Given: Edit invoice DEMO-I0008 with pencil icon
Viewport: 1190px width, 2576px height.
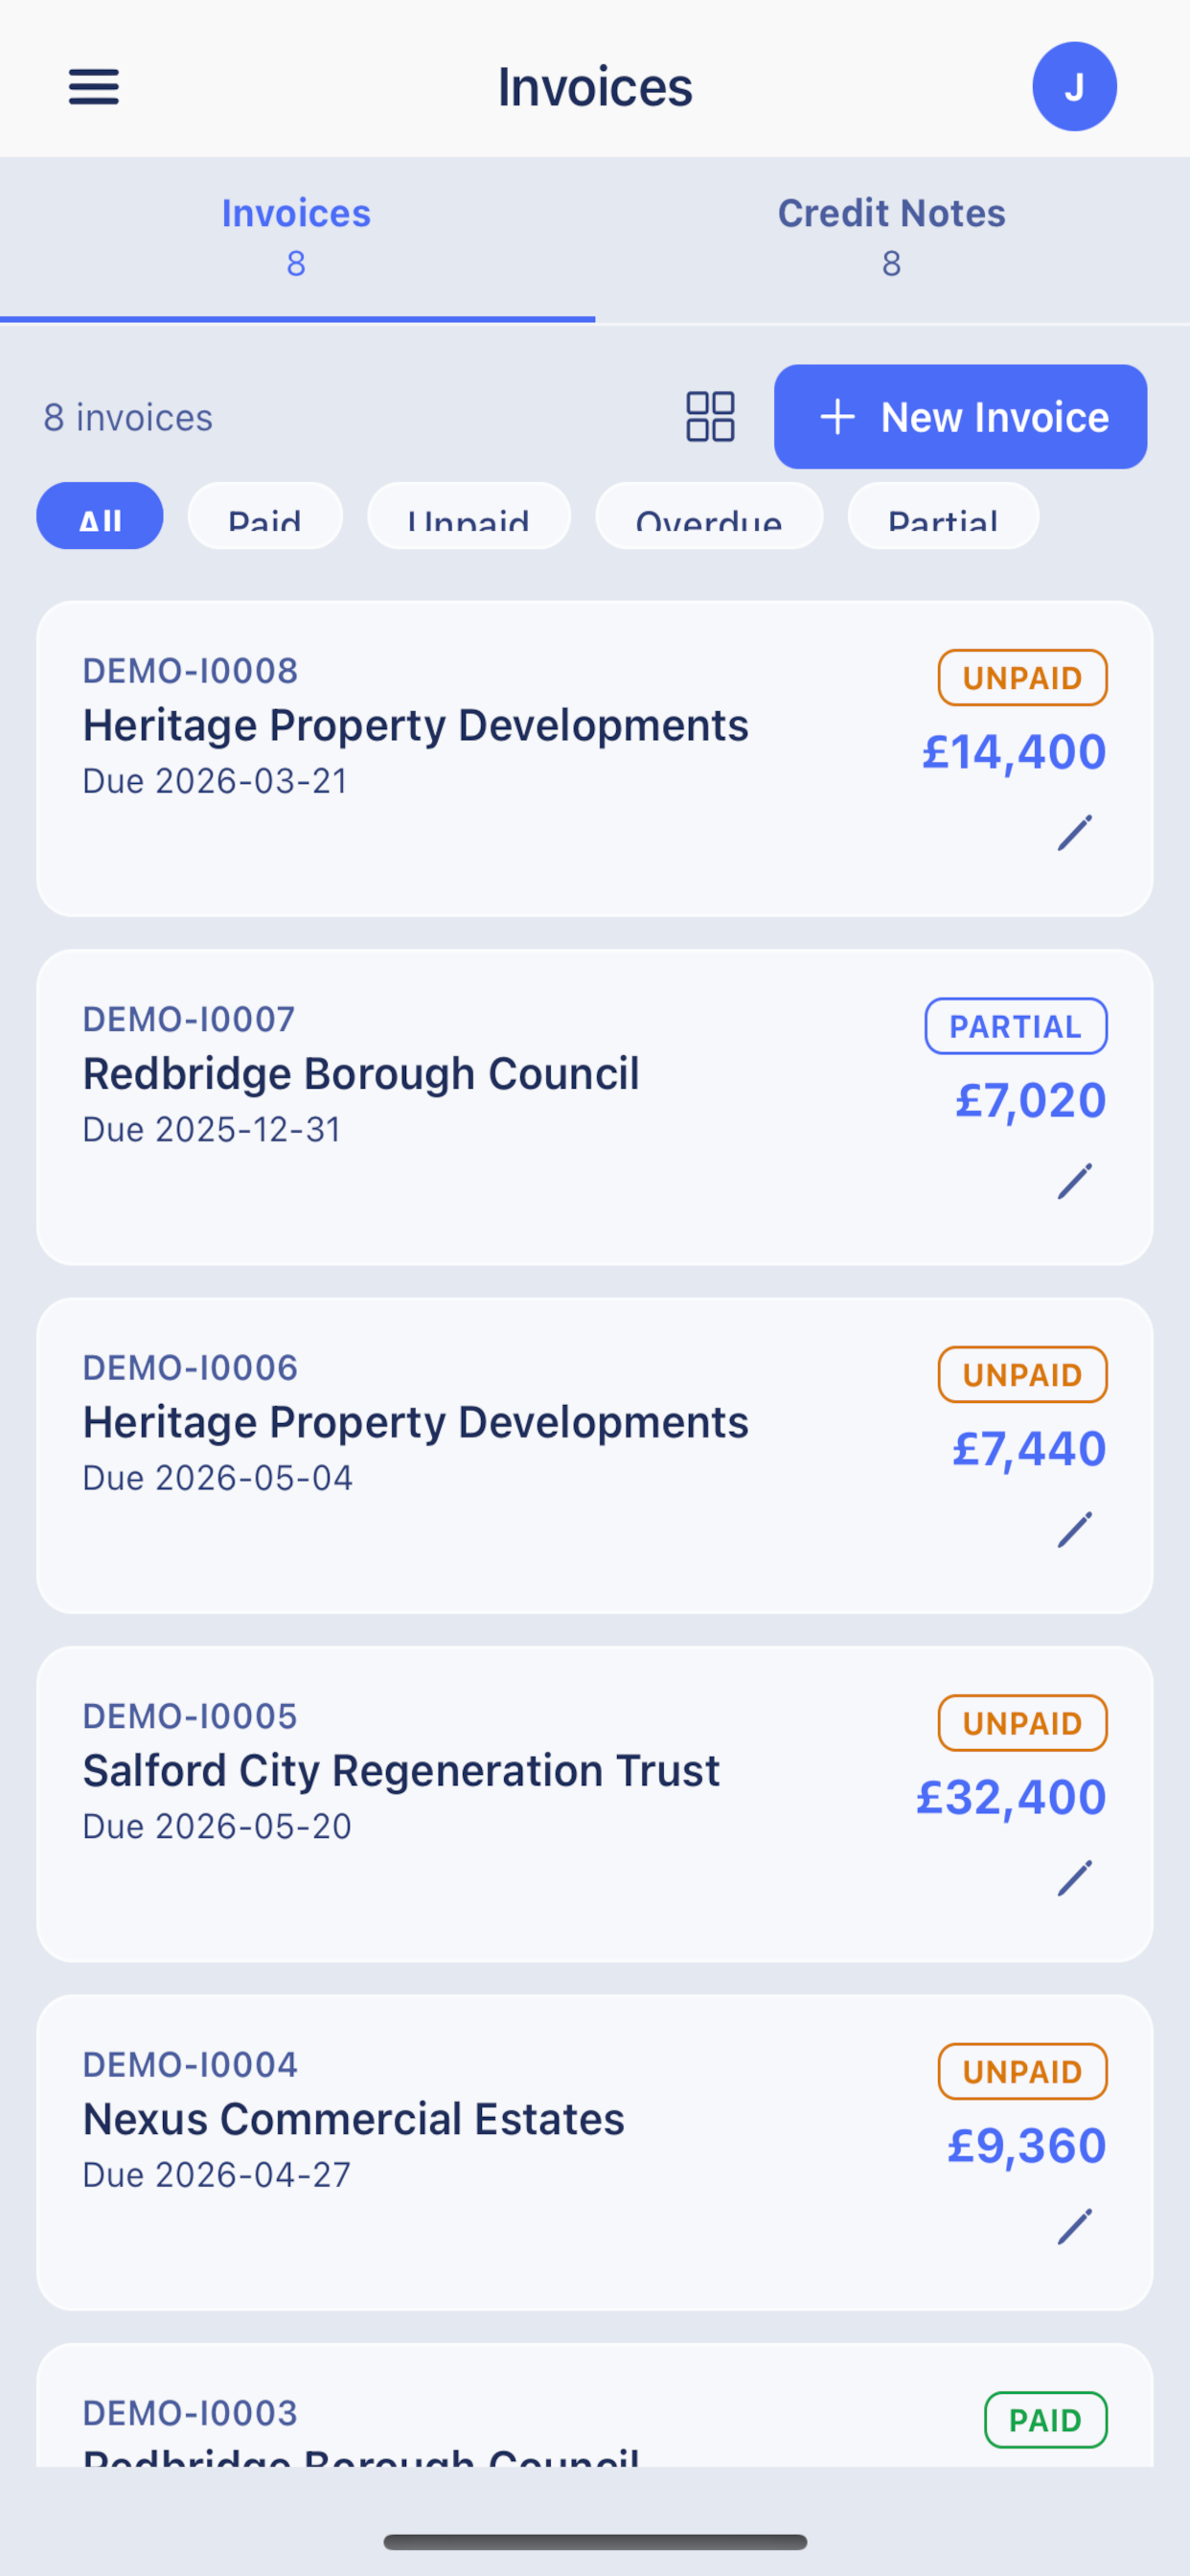Looking at the screenshot, I should click(x=1074, y=833).
